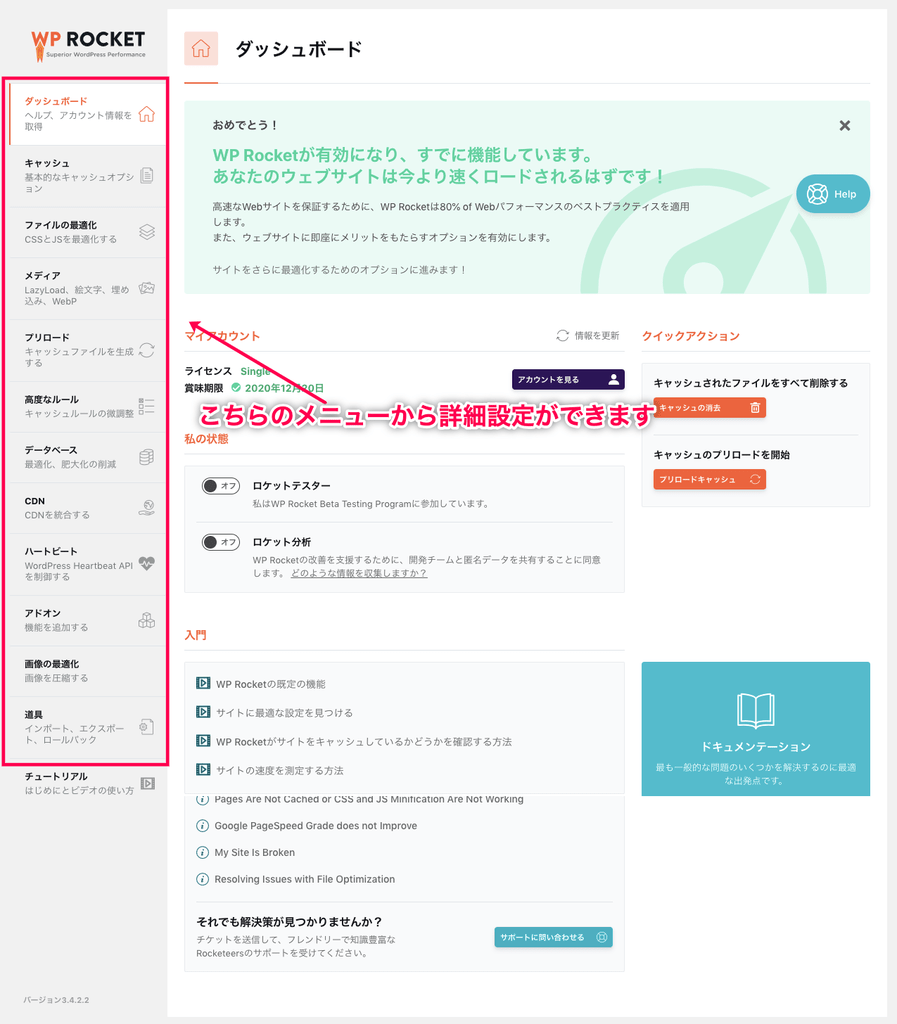The image size is (897, 1024).
Task: Click the globe-hand icon beside CDN
Action: pyautogui.click(x=147, y=507)
